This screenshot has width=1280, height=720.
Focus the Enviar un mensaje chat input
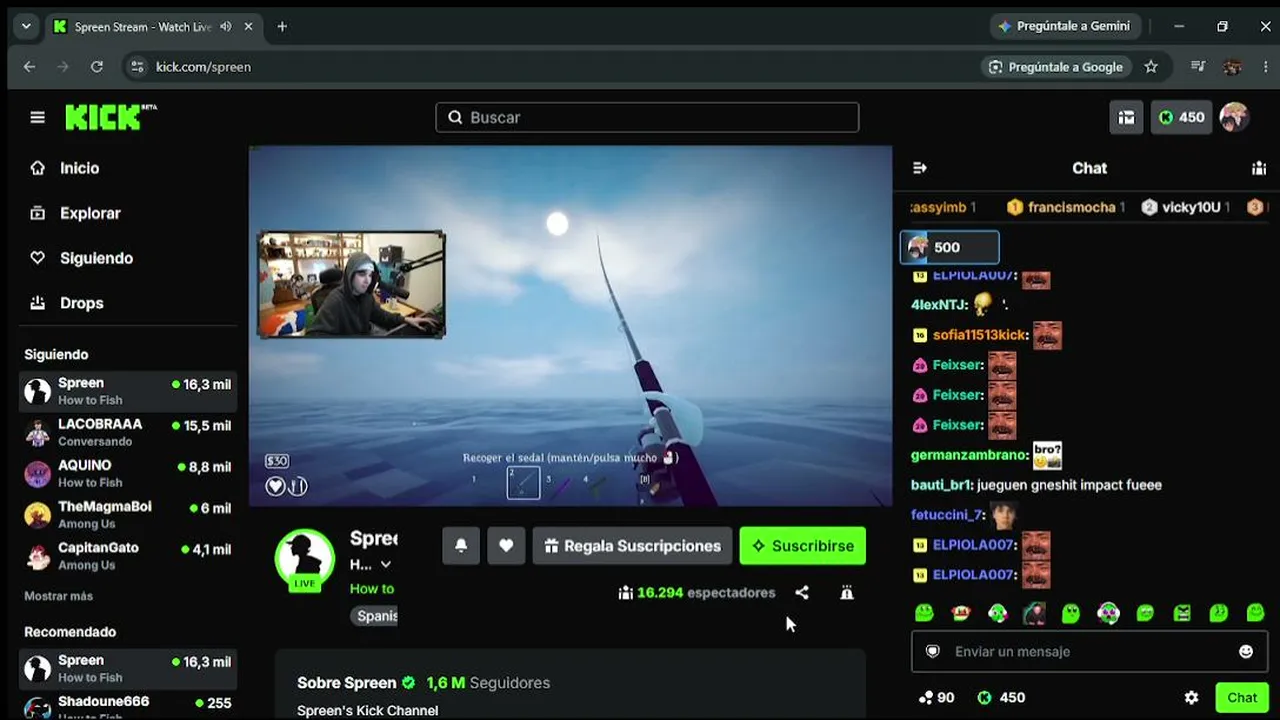click(1090, 652)
